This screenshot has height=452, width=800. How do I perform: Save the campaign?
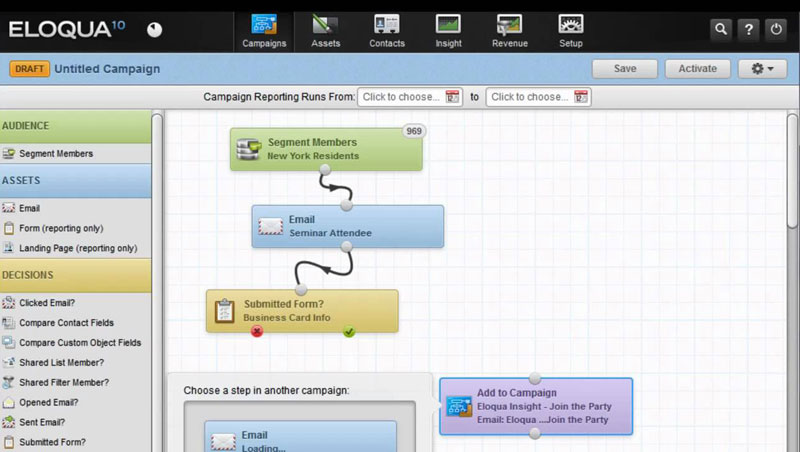tap(625, 68)
